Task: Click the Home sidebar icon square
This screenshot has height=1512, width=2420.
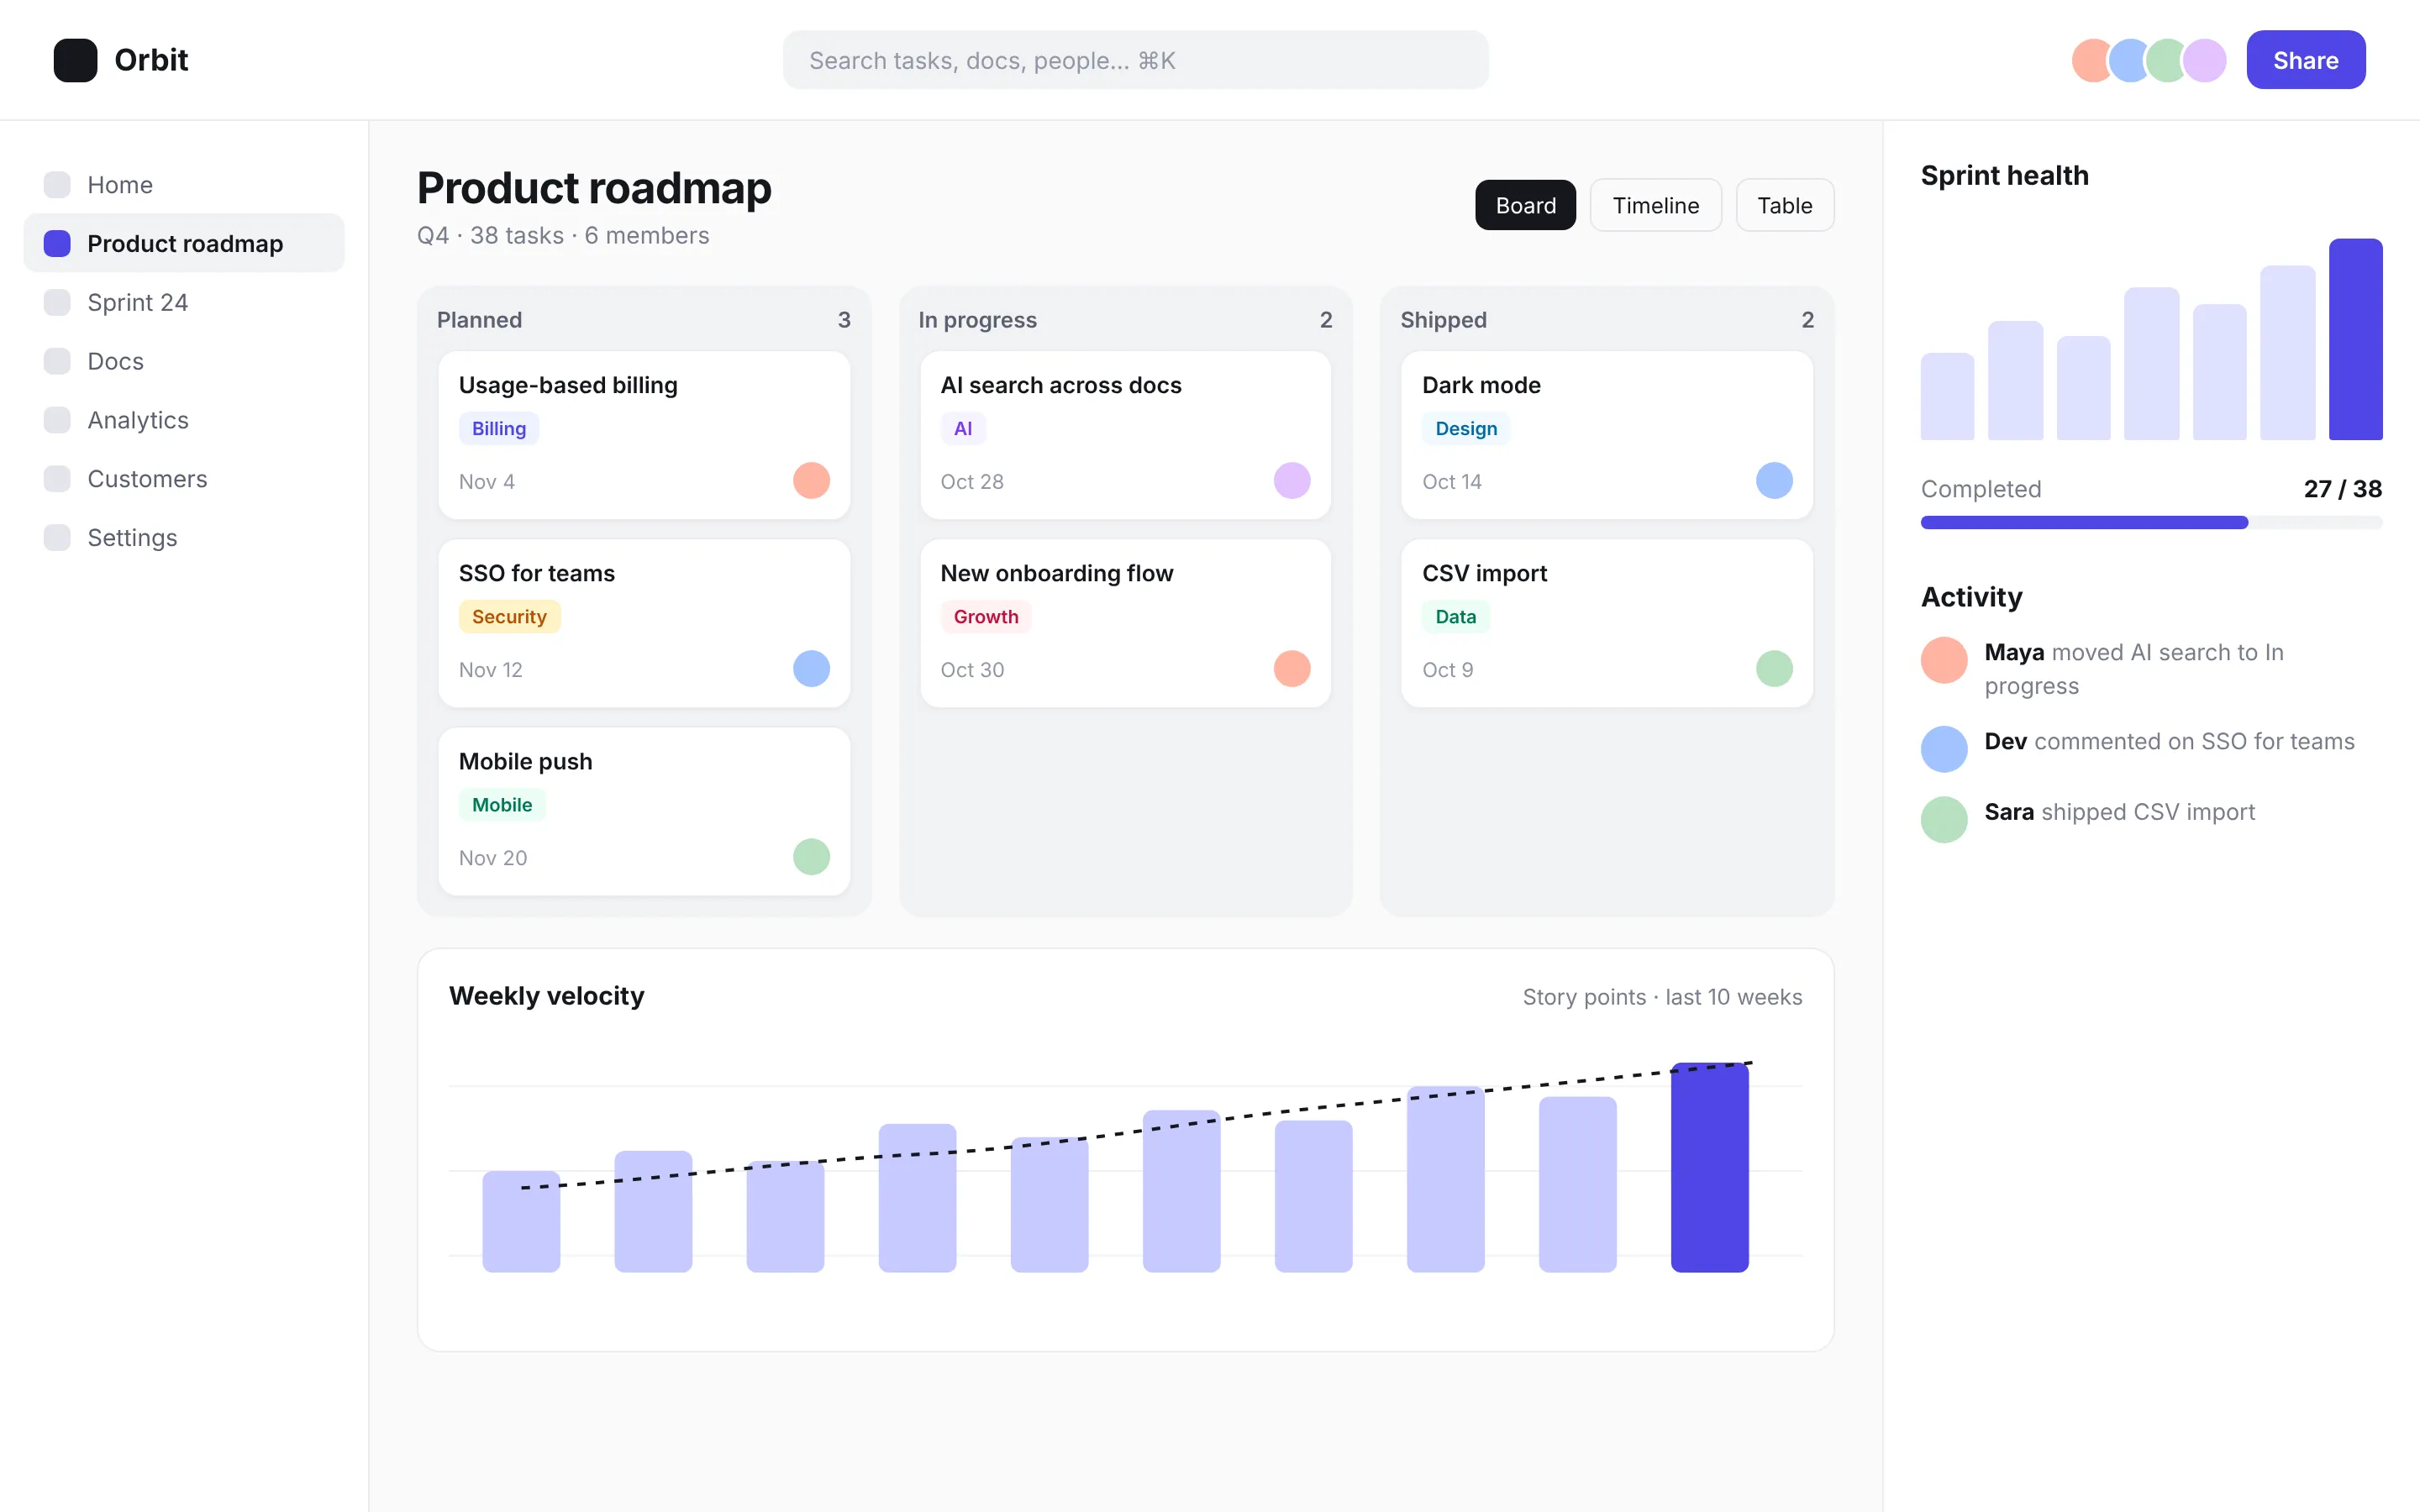Action: point(57,185)
